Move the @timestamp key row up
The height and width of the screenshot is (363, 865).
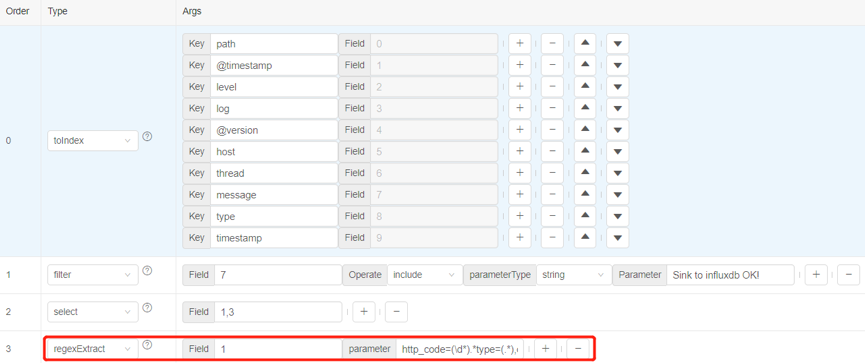[585, 65]
